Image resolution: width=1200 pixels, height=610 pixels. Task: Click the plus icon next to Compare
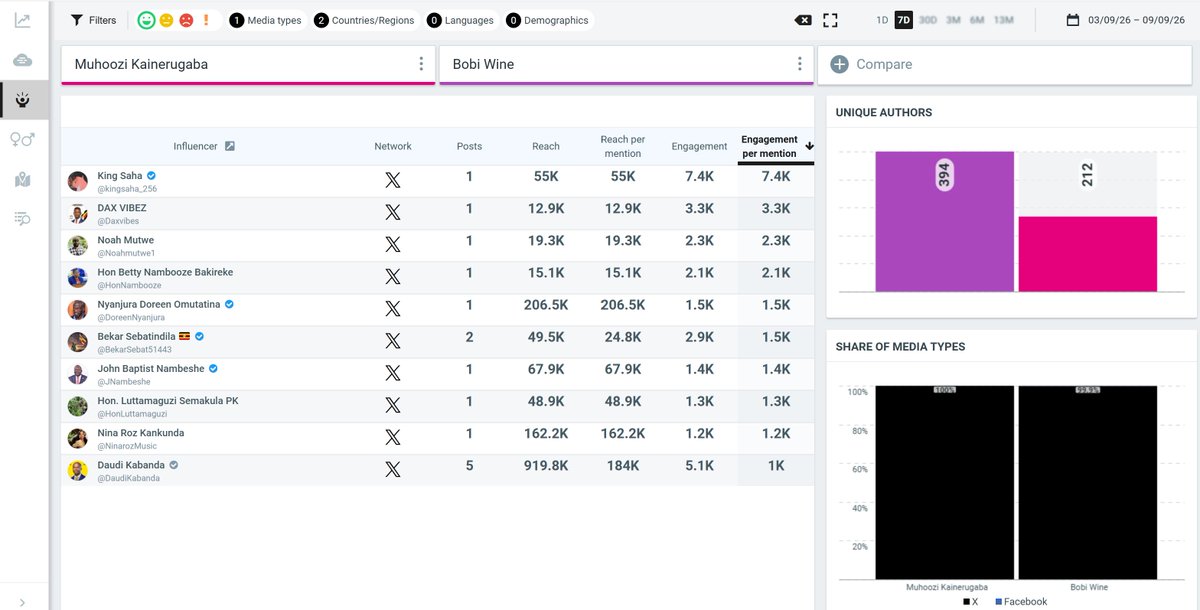pos(839,64)
